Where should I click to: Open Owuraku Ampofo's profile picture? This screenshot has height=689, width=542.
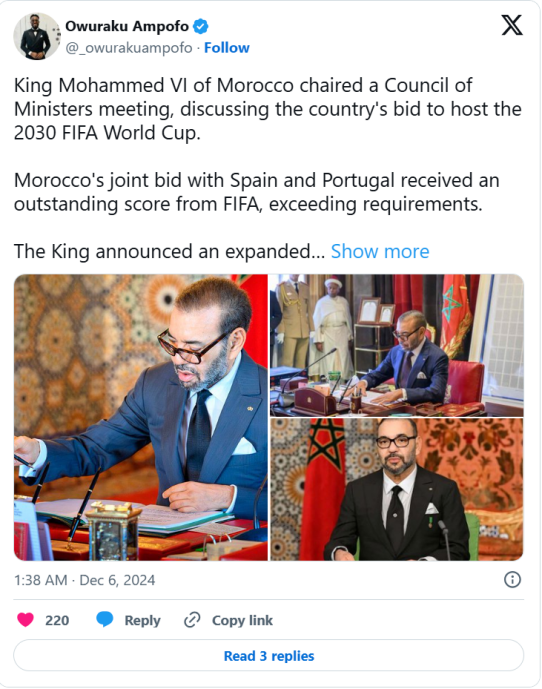[37, 36]
